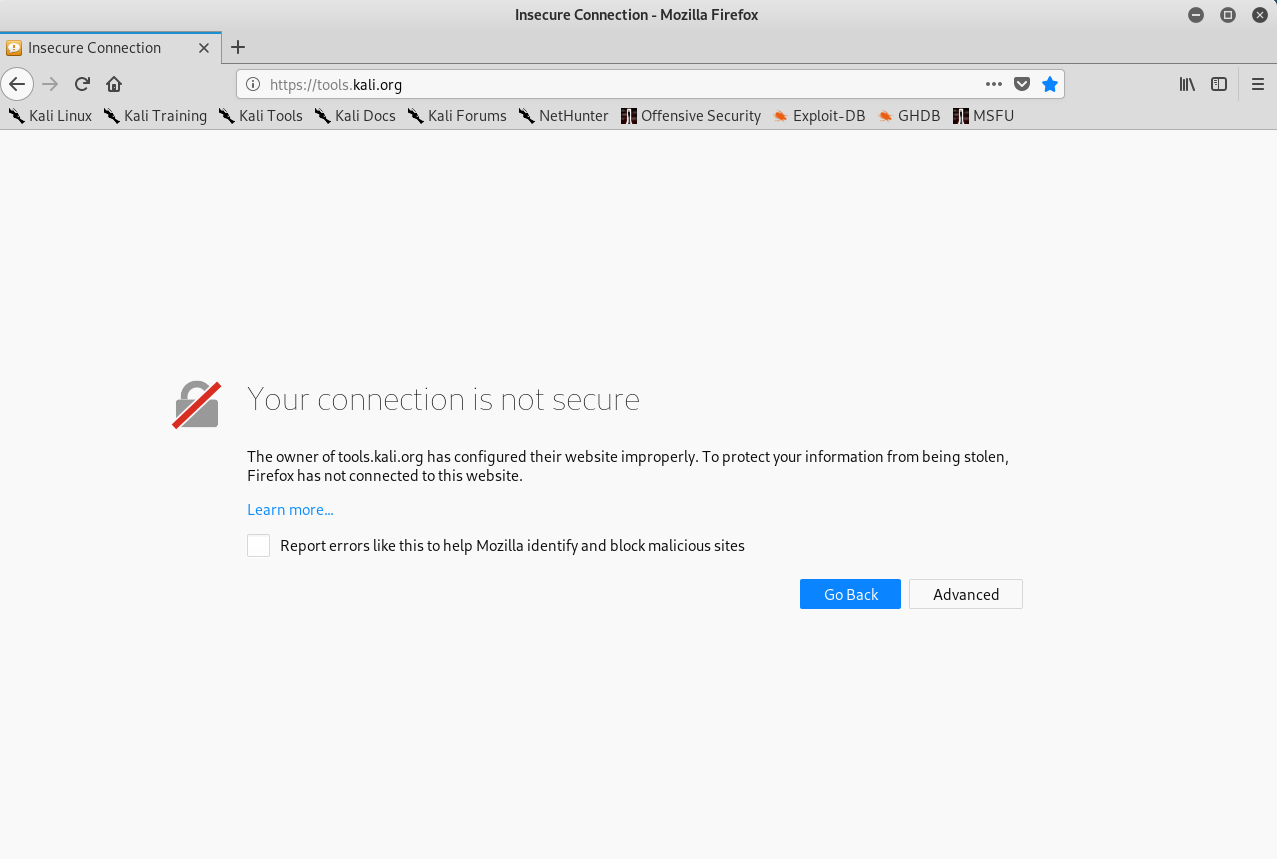
Task: Show sidebars icon in toolbar
Action: (x=1219, y=84)
